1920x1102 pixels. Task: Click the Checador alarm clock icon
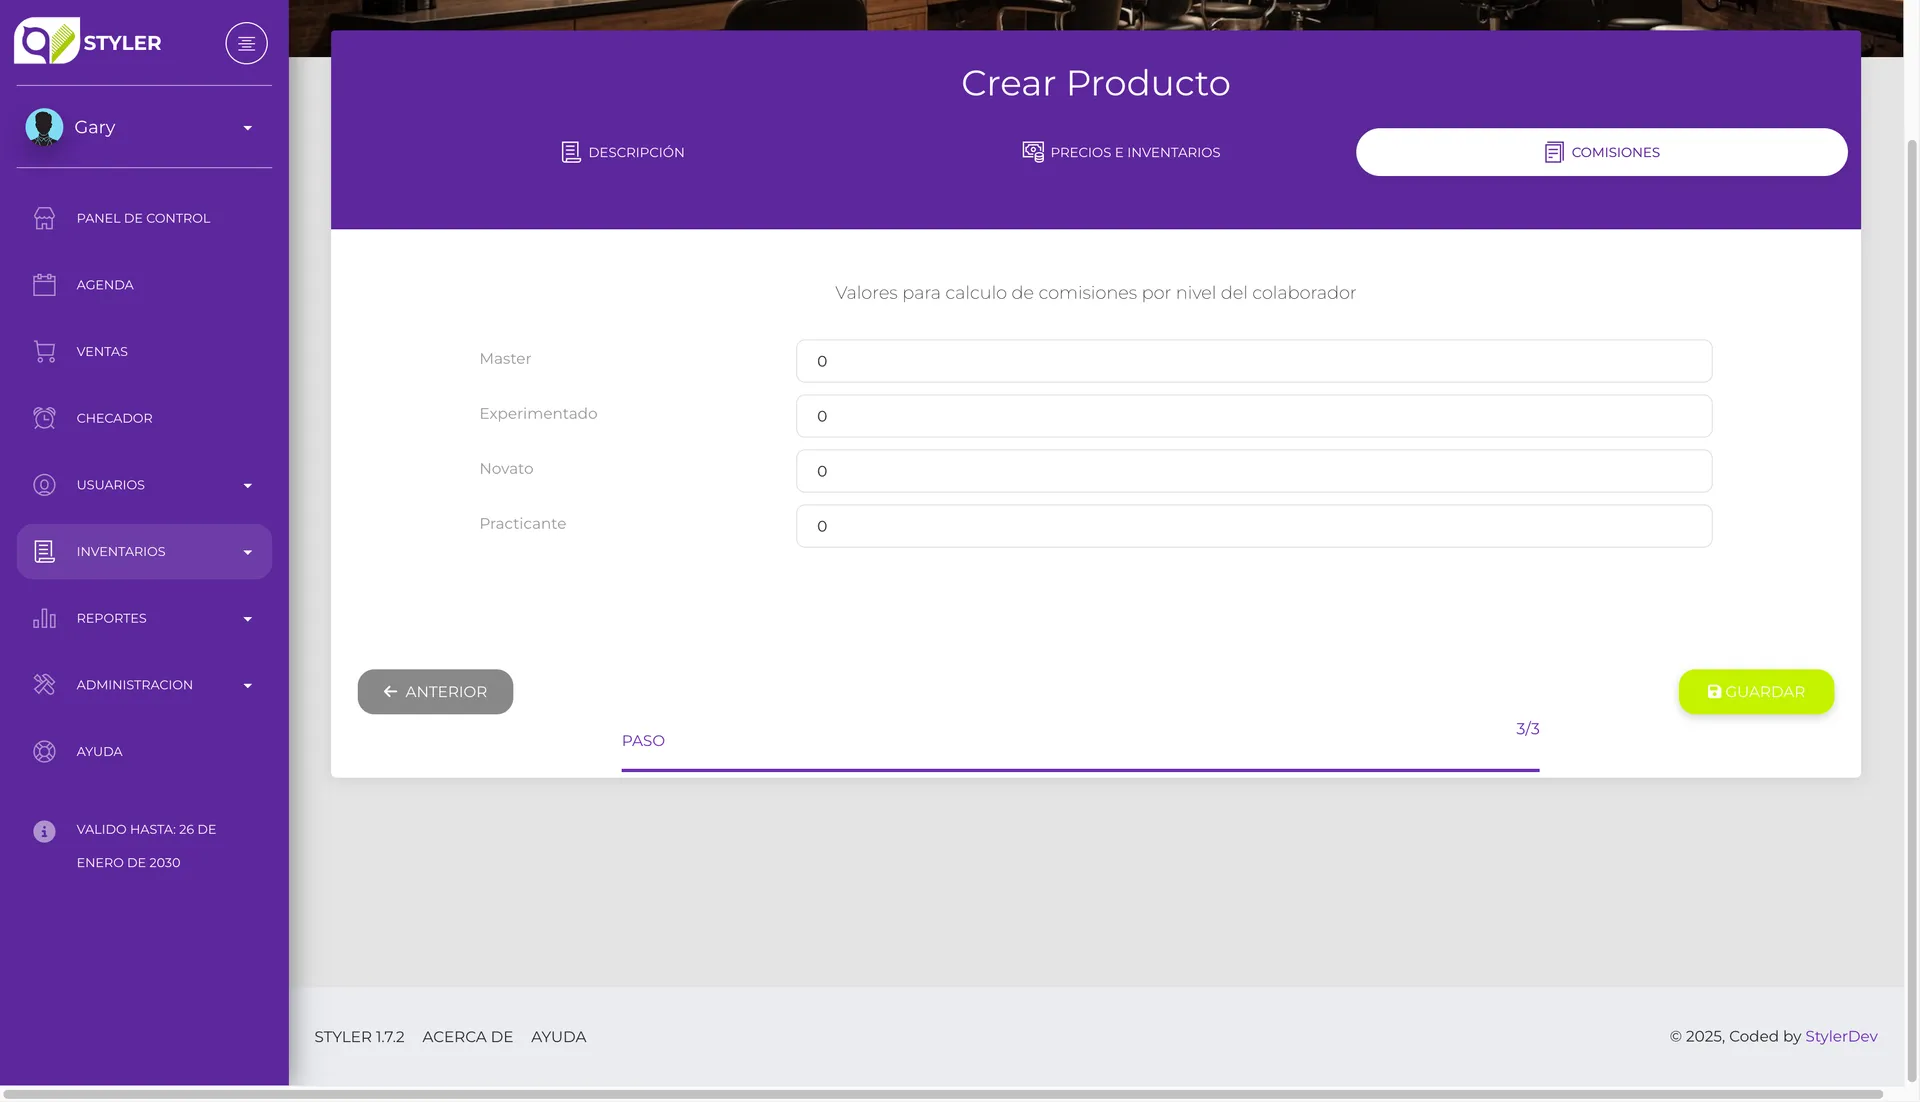(44, 418)
